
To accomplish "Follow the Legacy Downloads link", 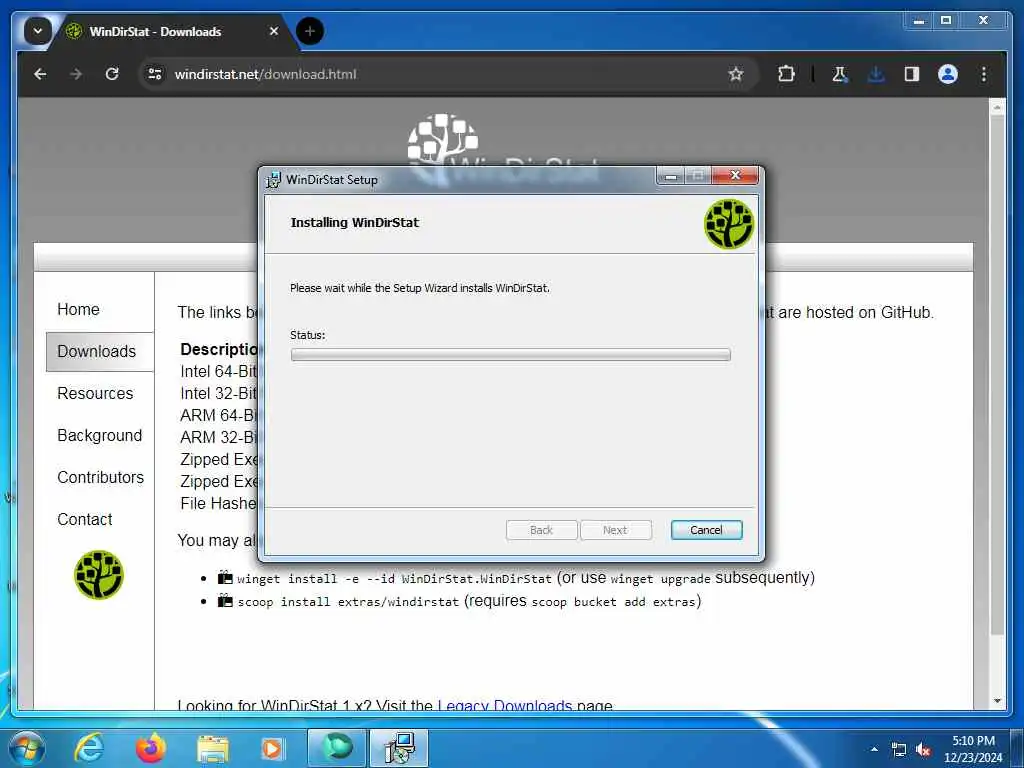I will click(504, 705).
